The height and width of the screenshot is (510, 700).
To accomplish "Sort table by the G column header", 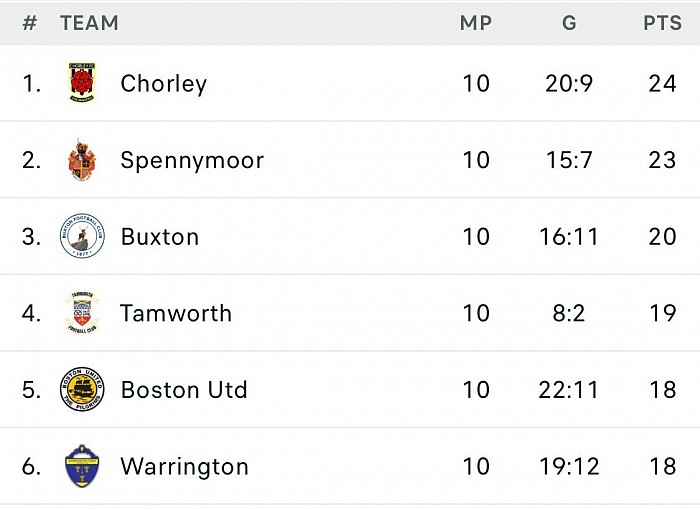I will coord(569,23).
